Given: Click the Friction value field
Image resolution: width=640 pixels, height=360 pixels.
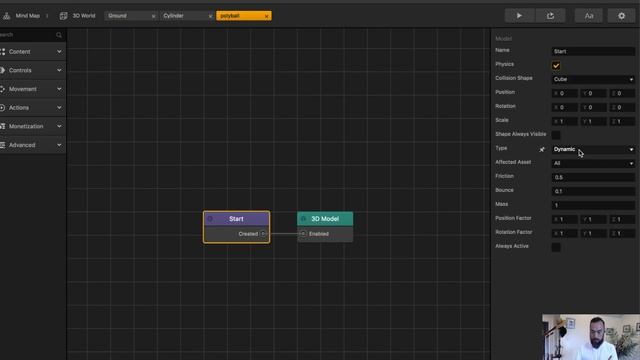Looking at the screenshot, I should pyautogui.click(x=593, y=177).
